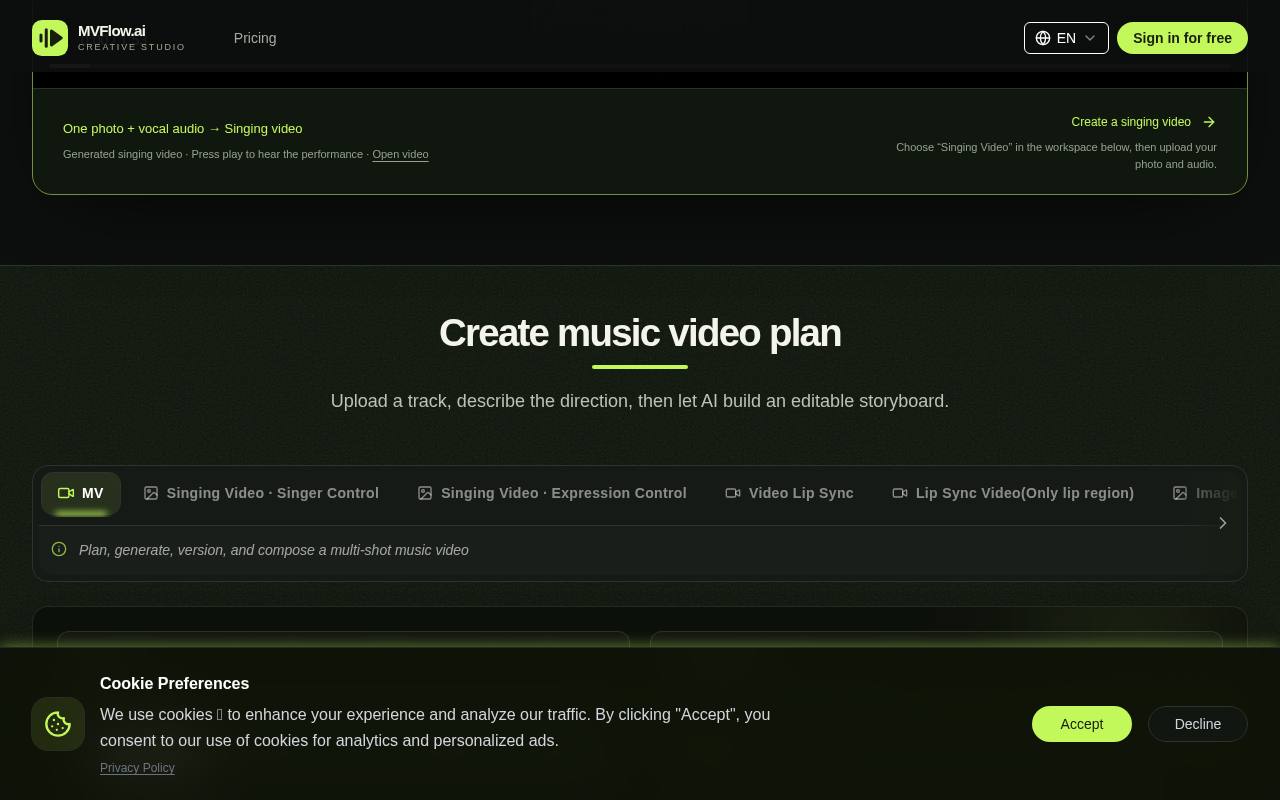Screen dimensions: 1280x800
Task: Click the image icon on Singer Control tab
Action: click(x=151, y=493)
